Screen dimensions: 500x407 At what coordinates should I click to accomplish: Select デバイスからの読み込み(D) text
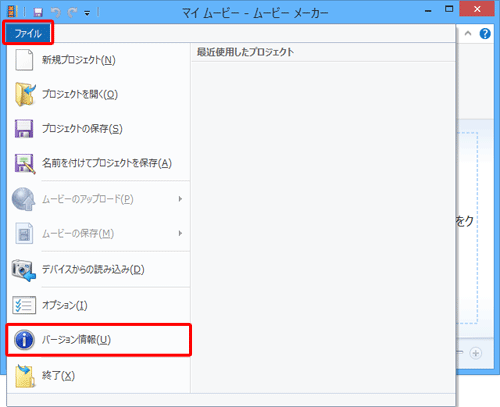(x=93, y=269)
